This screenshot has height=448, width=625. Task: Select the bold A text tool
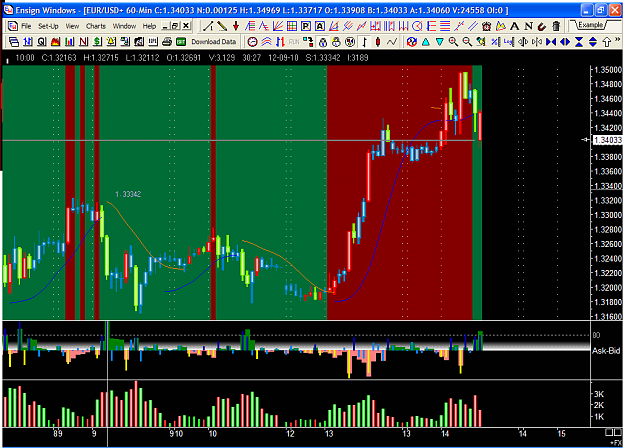click(x=515, y=26)
